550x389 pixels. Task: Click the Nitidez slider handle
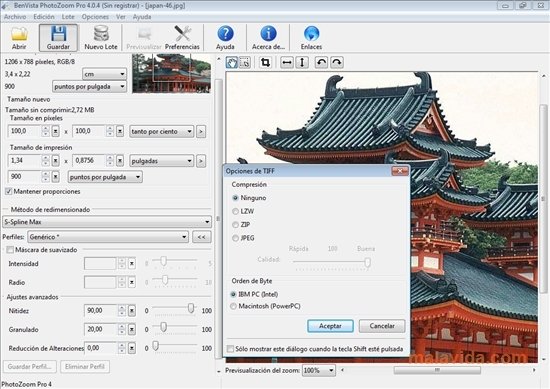[x=191, y=308]
